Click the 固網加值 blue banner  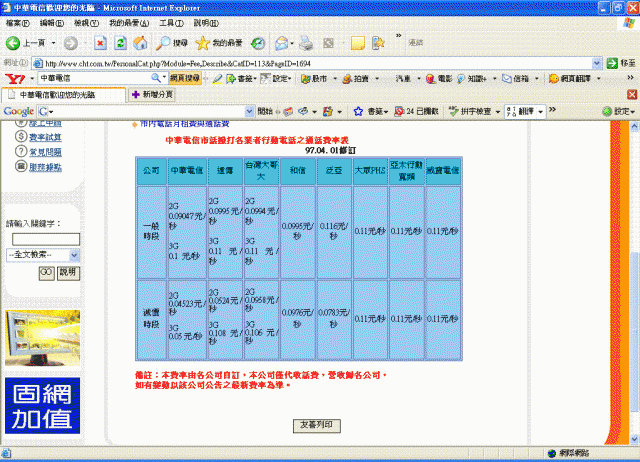coord(42,406)
